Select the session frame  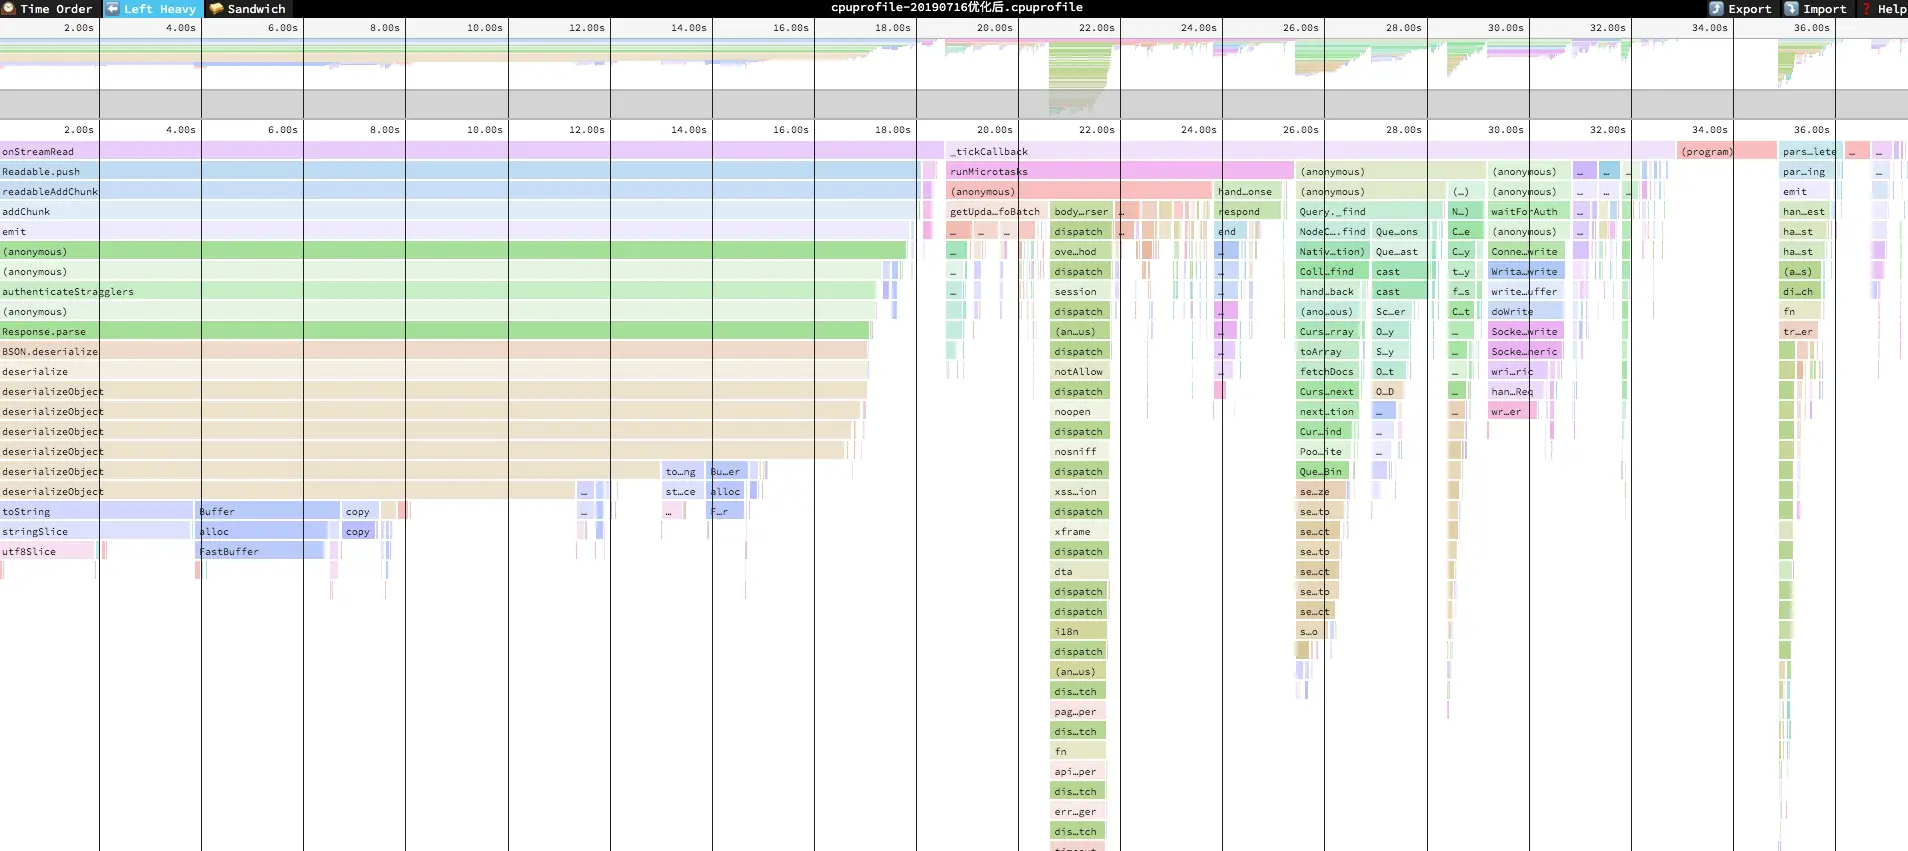[1080, 291]
